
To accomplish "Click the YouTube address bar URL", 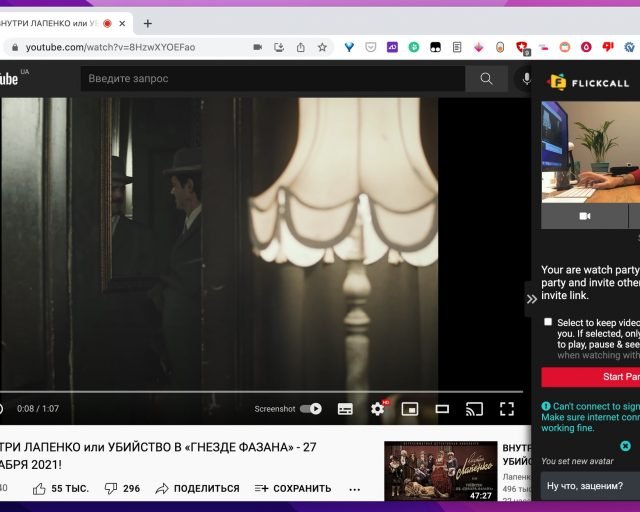I will coord(111,47).
